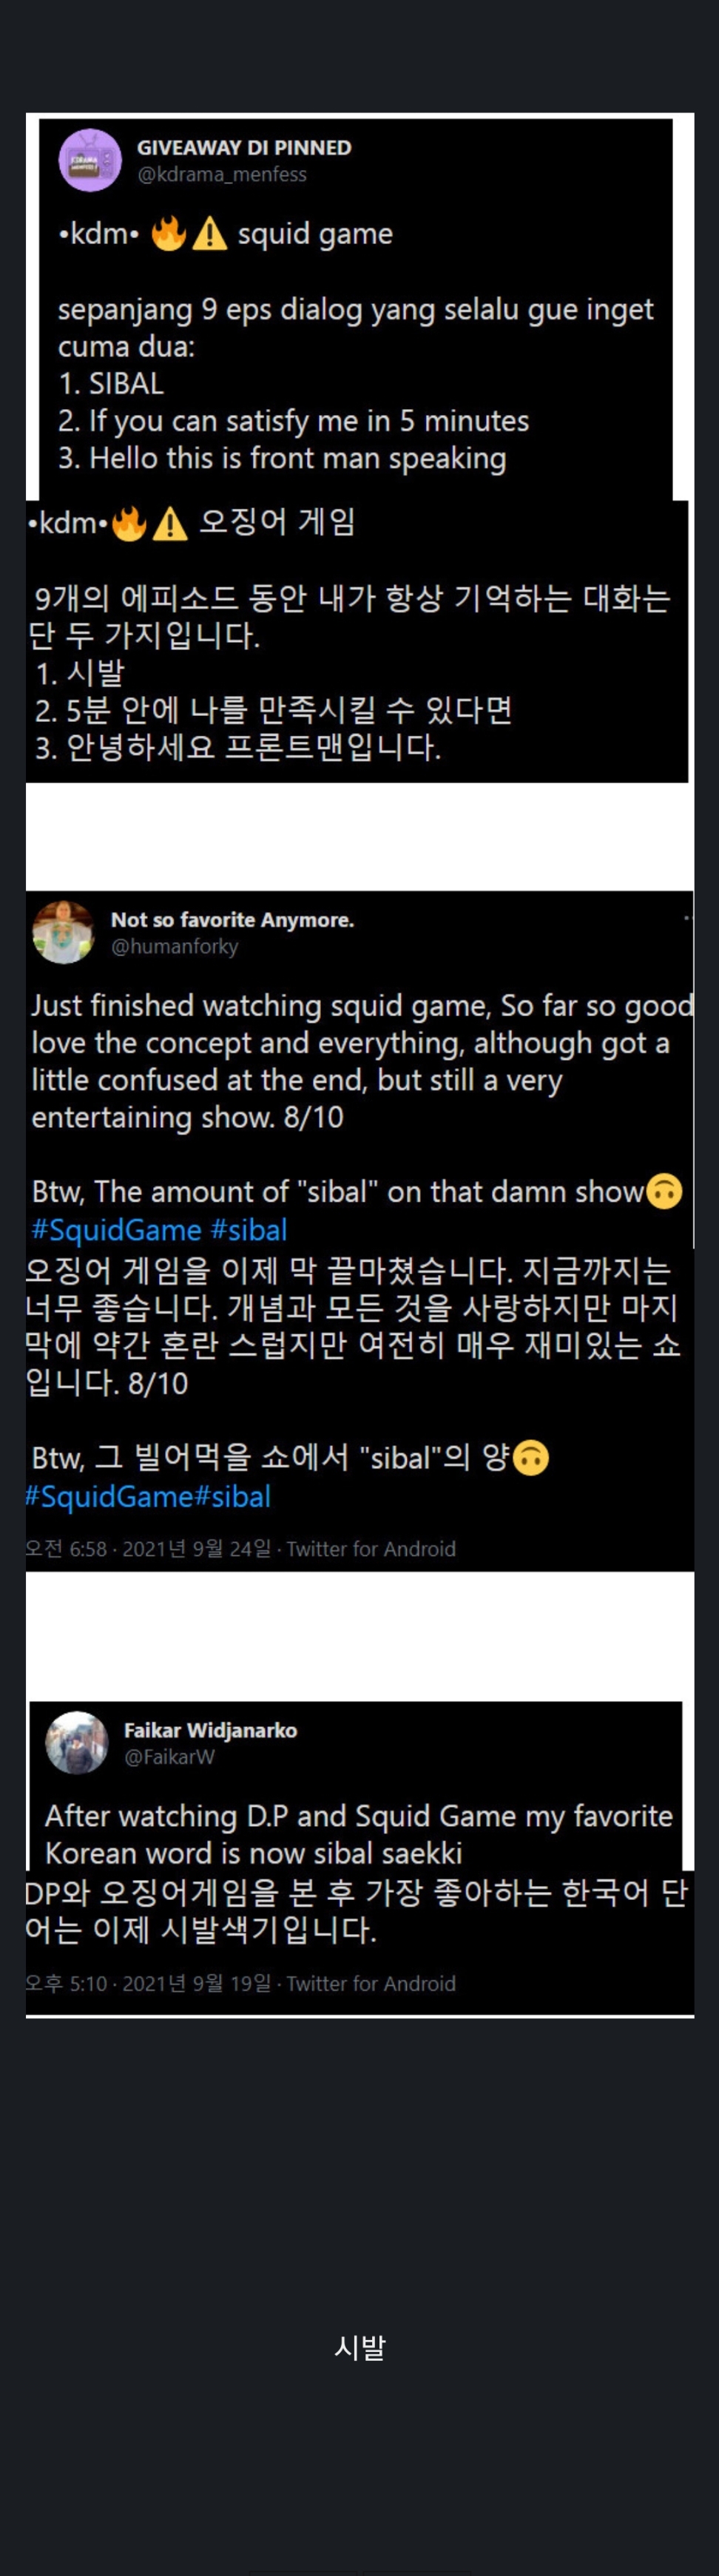Open the humanforky profile picture

(63, 932)
